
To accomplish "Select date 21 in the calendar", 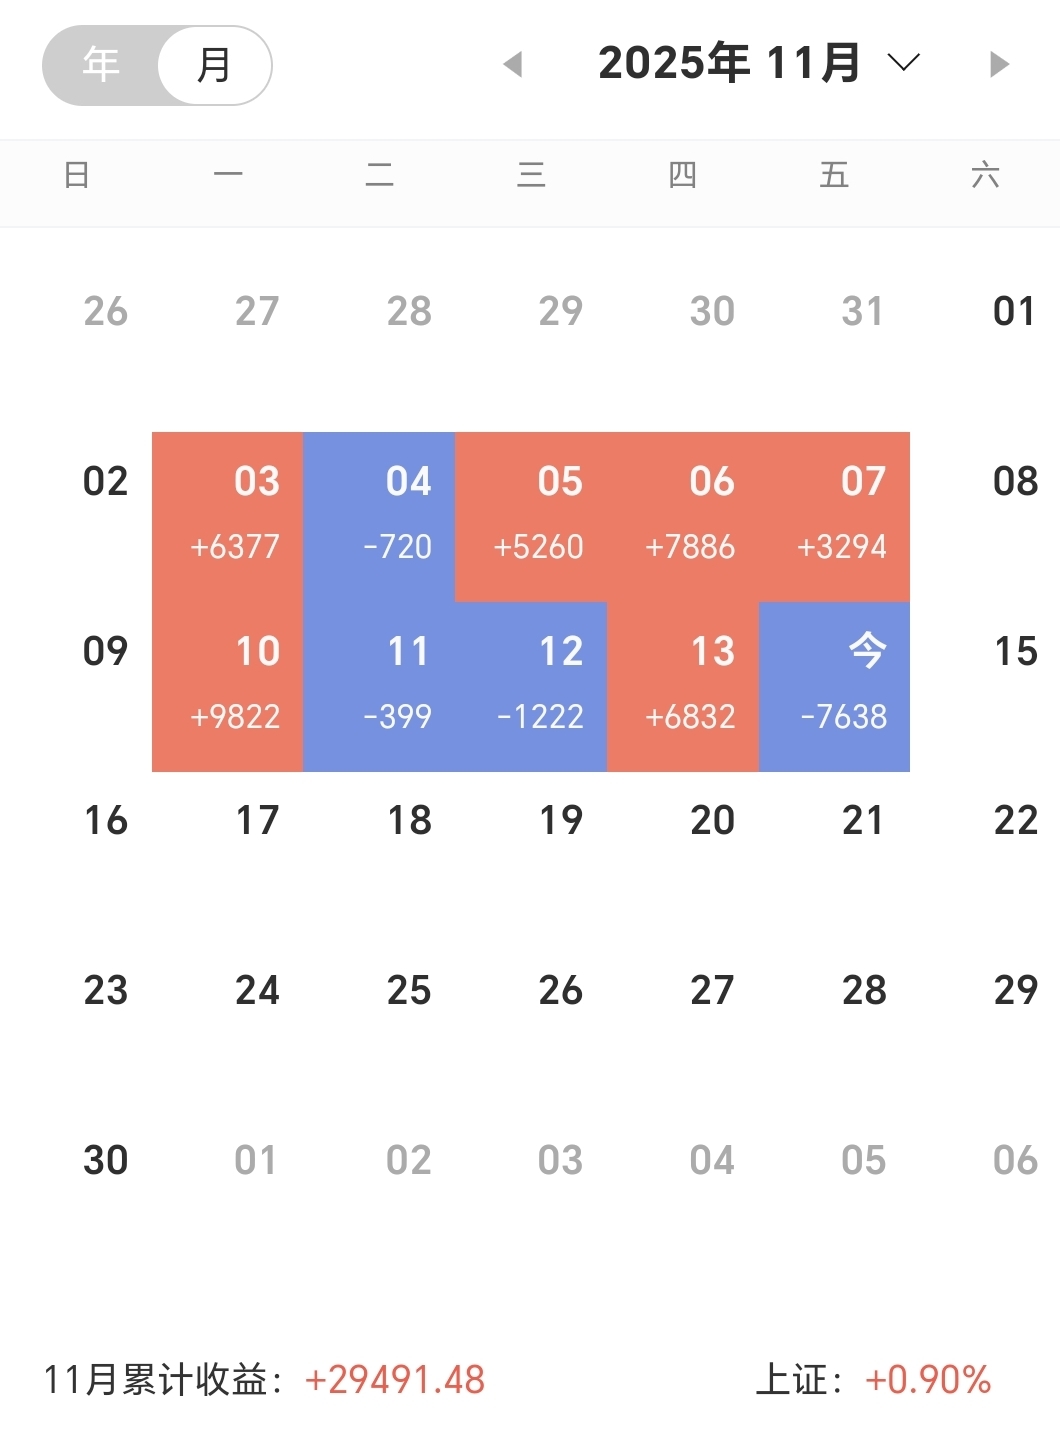I will 863,821.
